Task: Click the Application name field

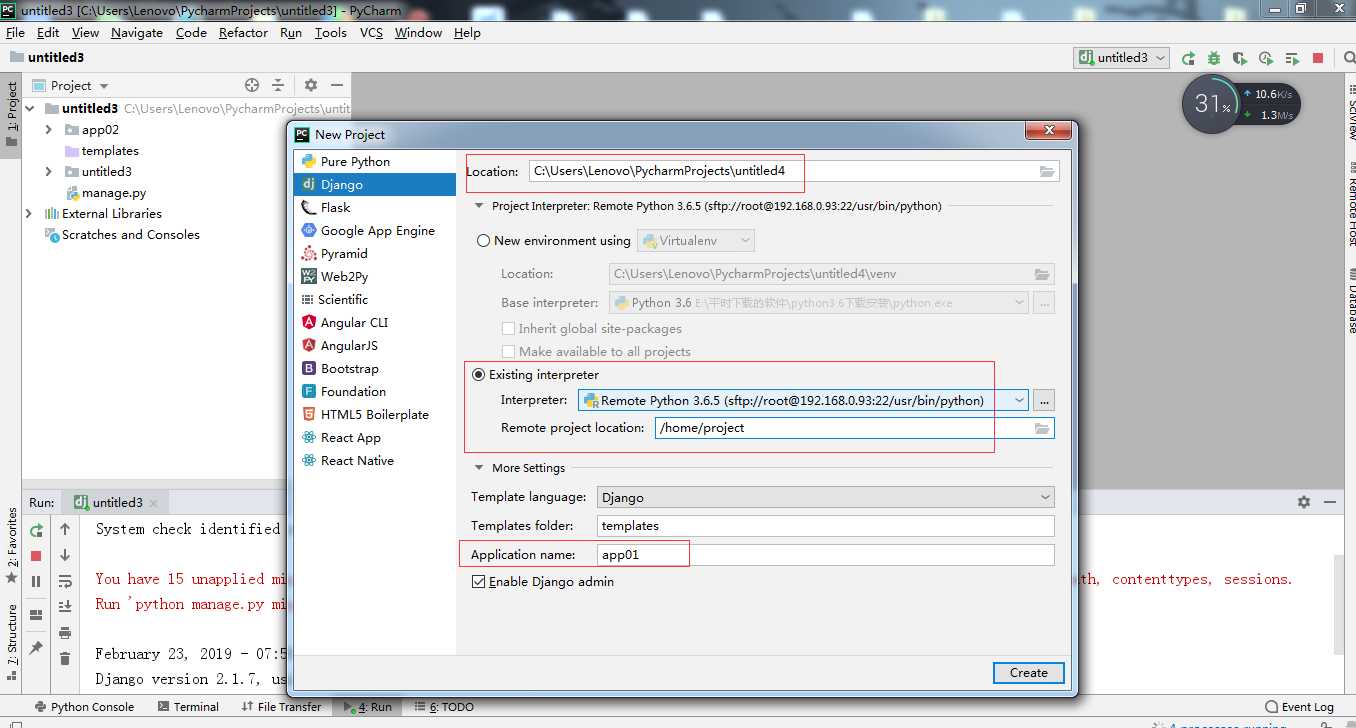Action: pos(826,554)
